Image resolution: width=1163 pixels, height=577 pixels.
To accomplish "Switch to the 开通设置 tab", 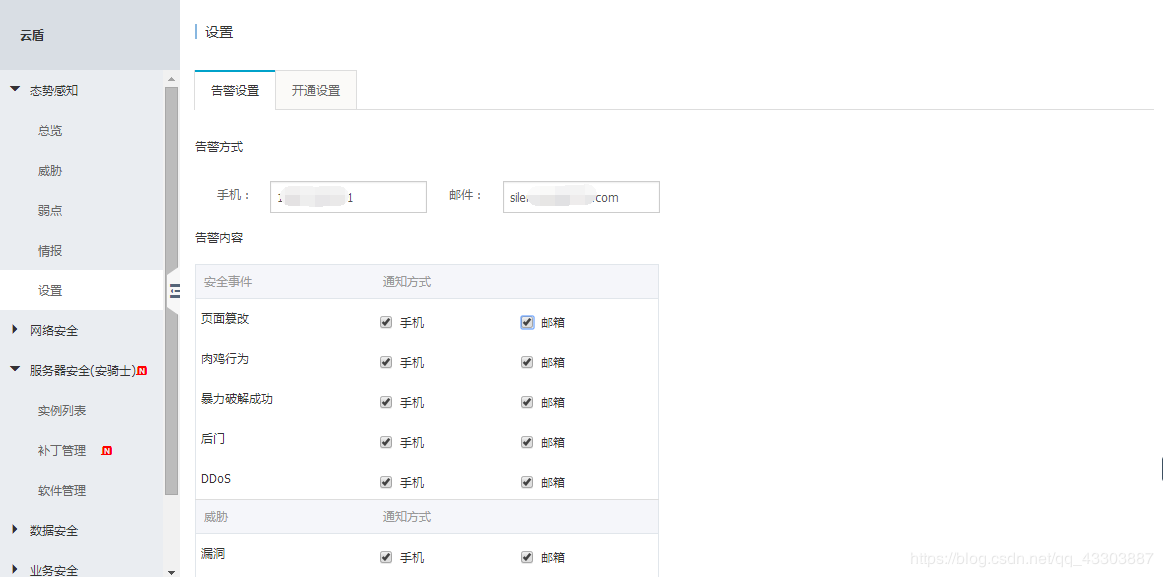I will pyautogui.click(x=316, y=90).
